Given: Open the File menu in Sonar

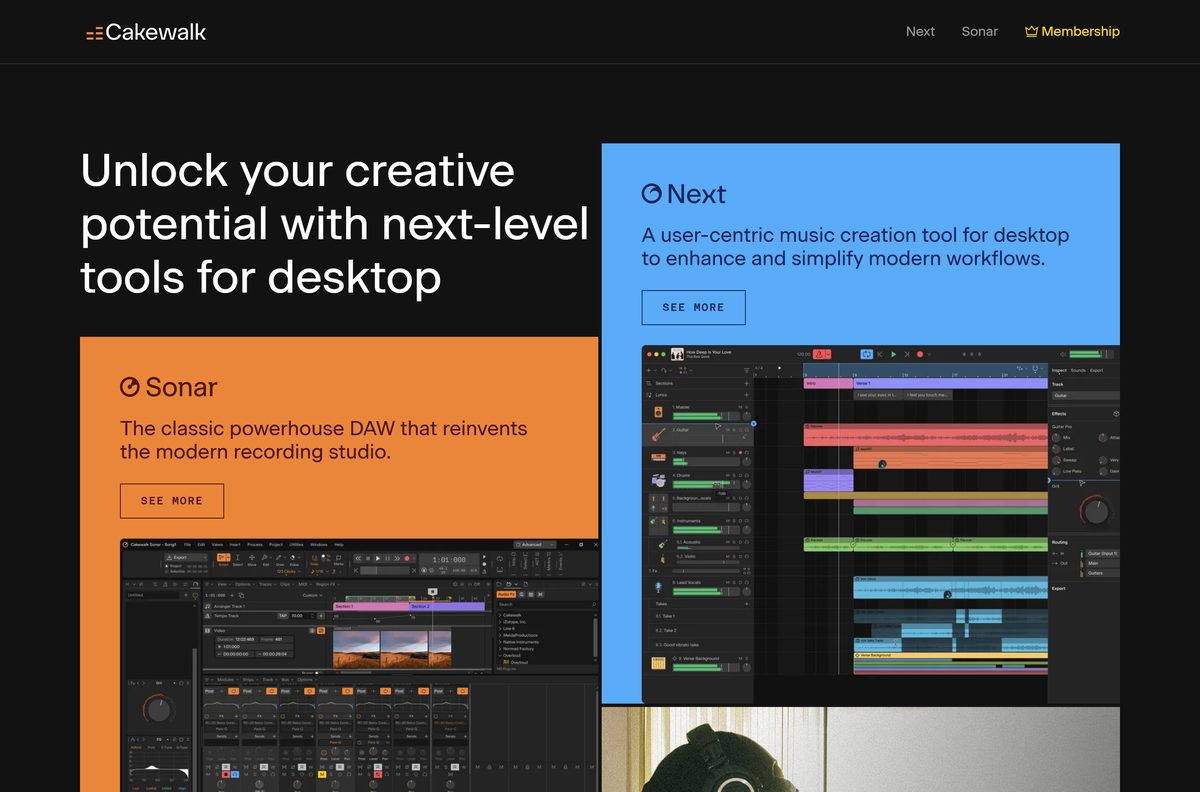Looking at the screenshot, I should [x=187, y=544].
